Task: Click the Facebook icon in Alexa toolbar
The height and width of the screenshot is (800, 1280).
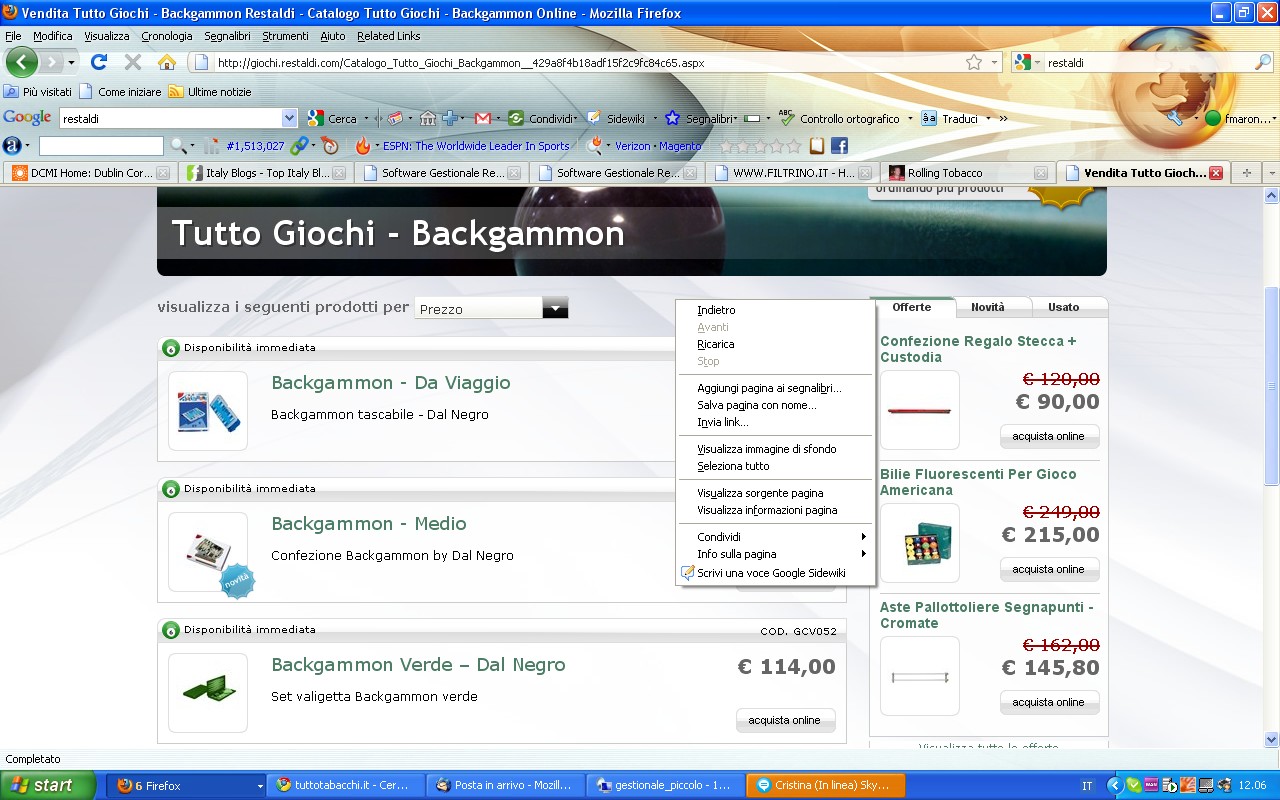Action: pyautogui.click(x=839, y=146)
